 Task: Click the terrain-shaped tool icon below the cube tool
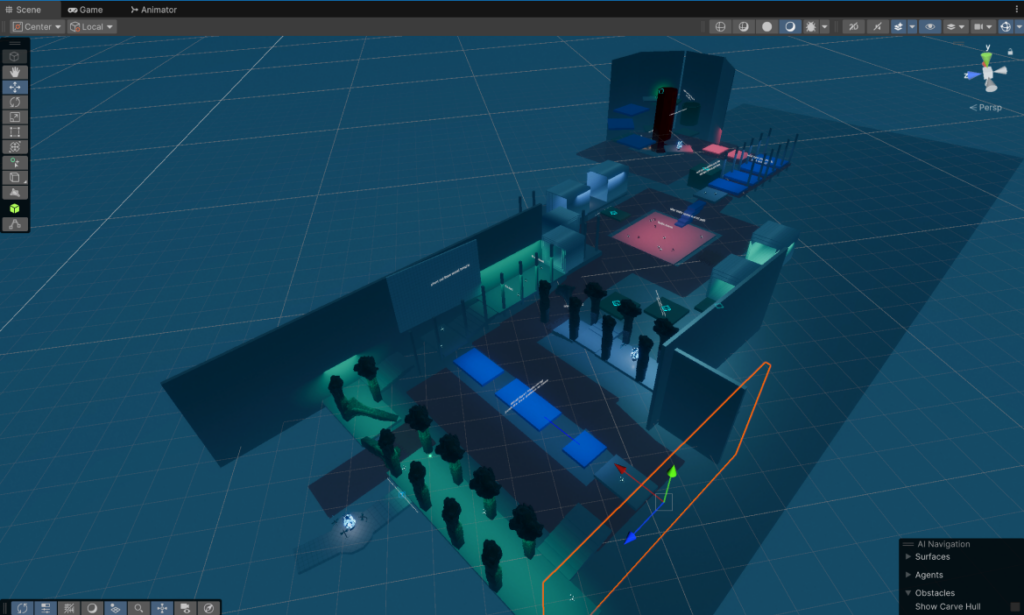click(x=14, y=193)
